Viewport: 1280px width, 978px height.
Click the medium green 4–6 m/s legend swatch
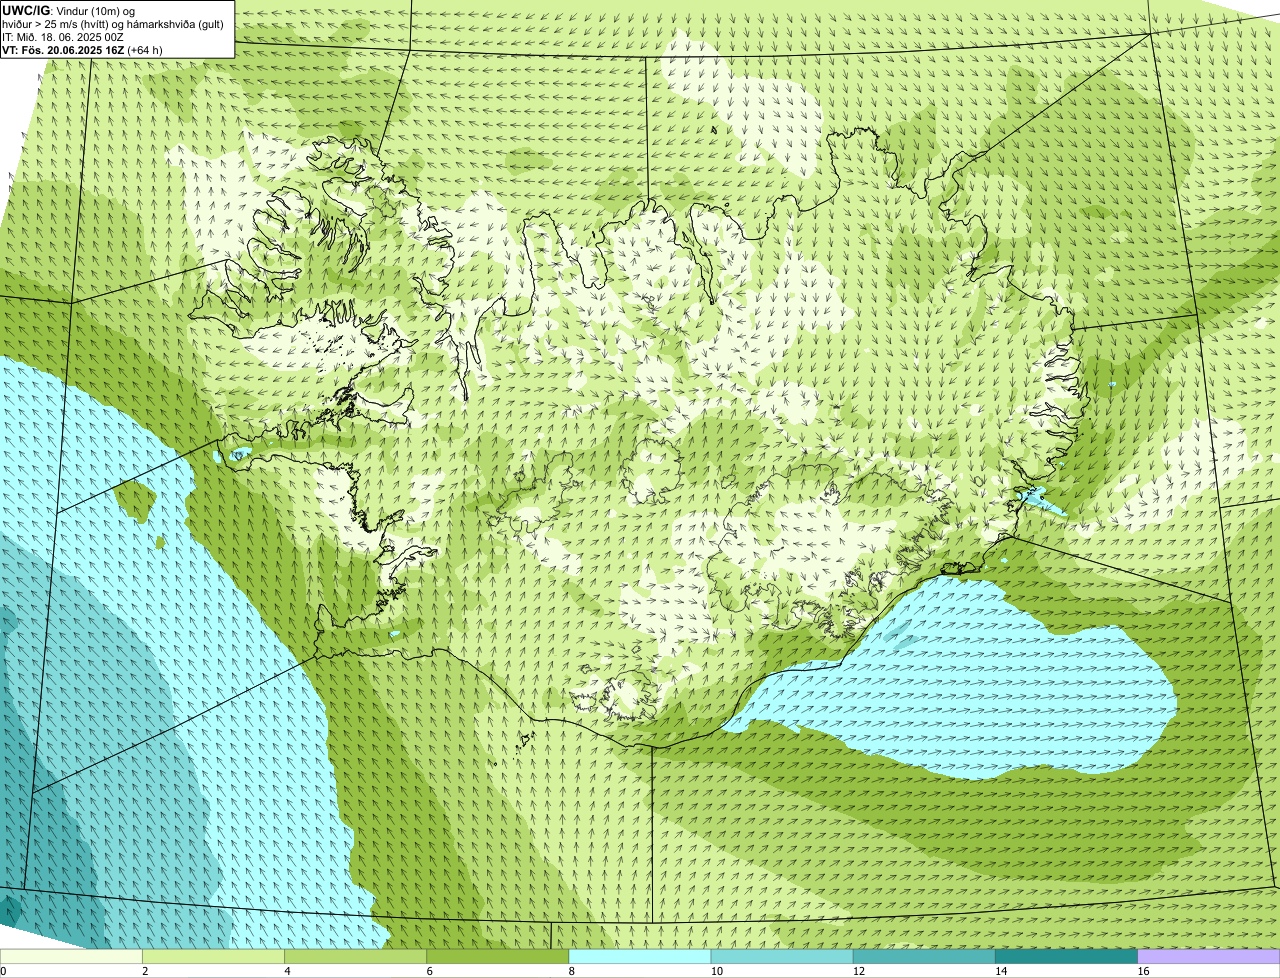click(x=355, y=957)
